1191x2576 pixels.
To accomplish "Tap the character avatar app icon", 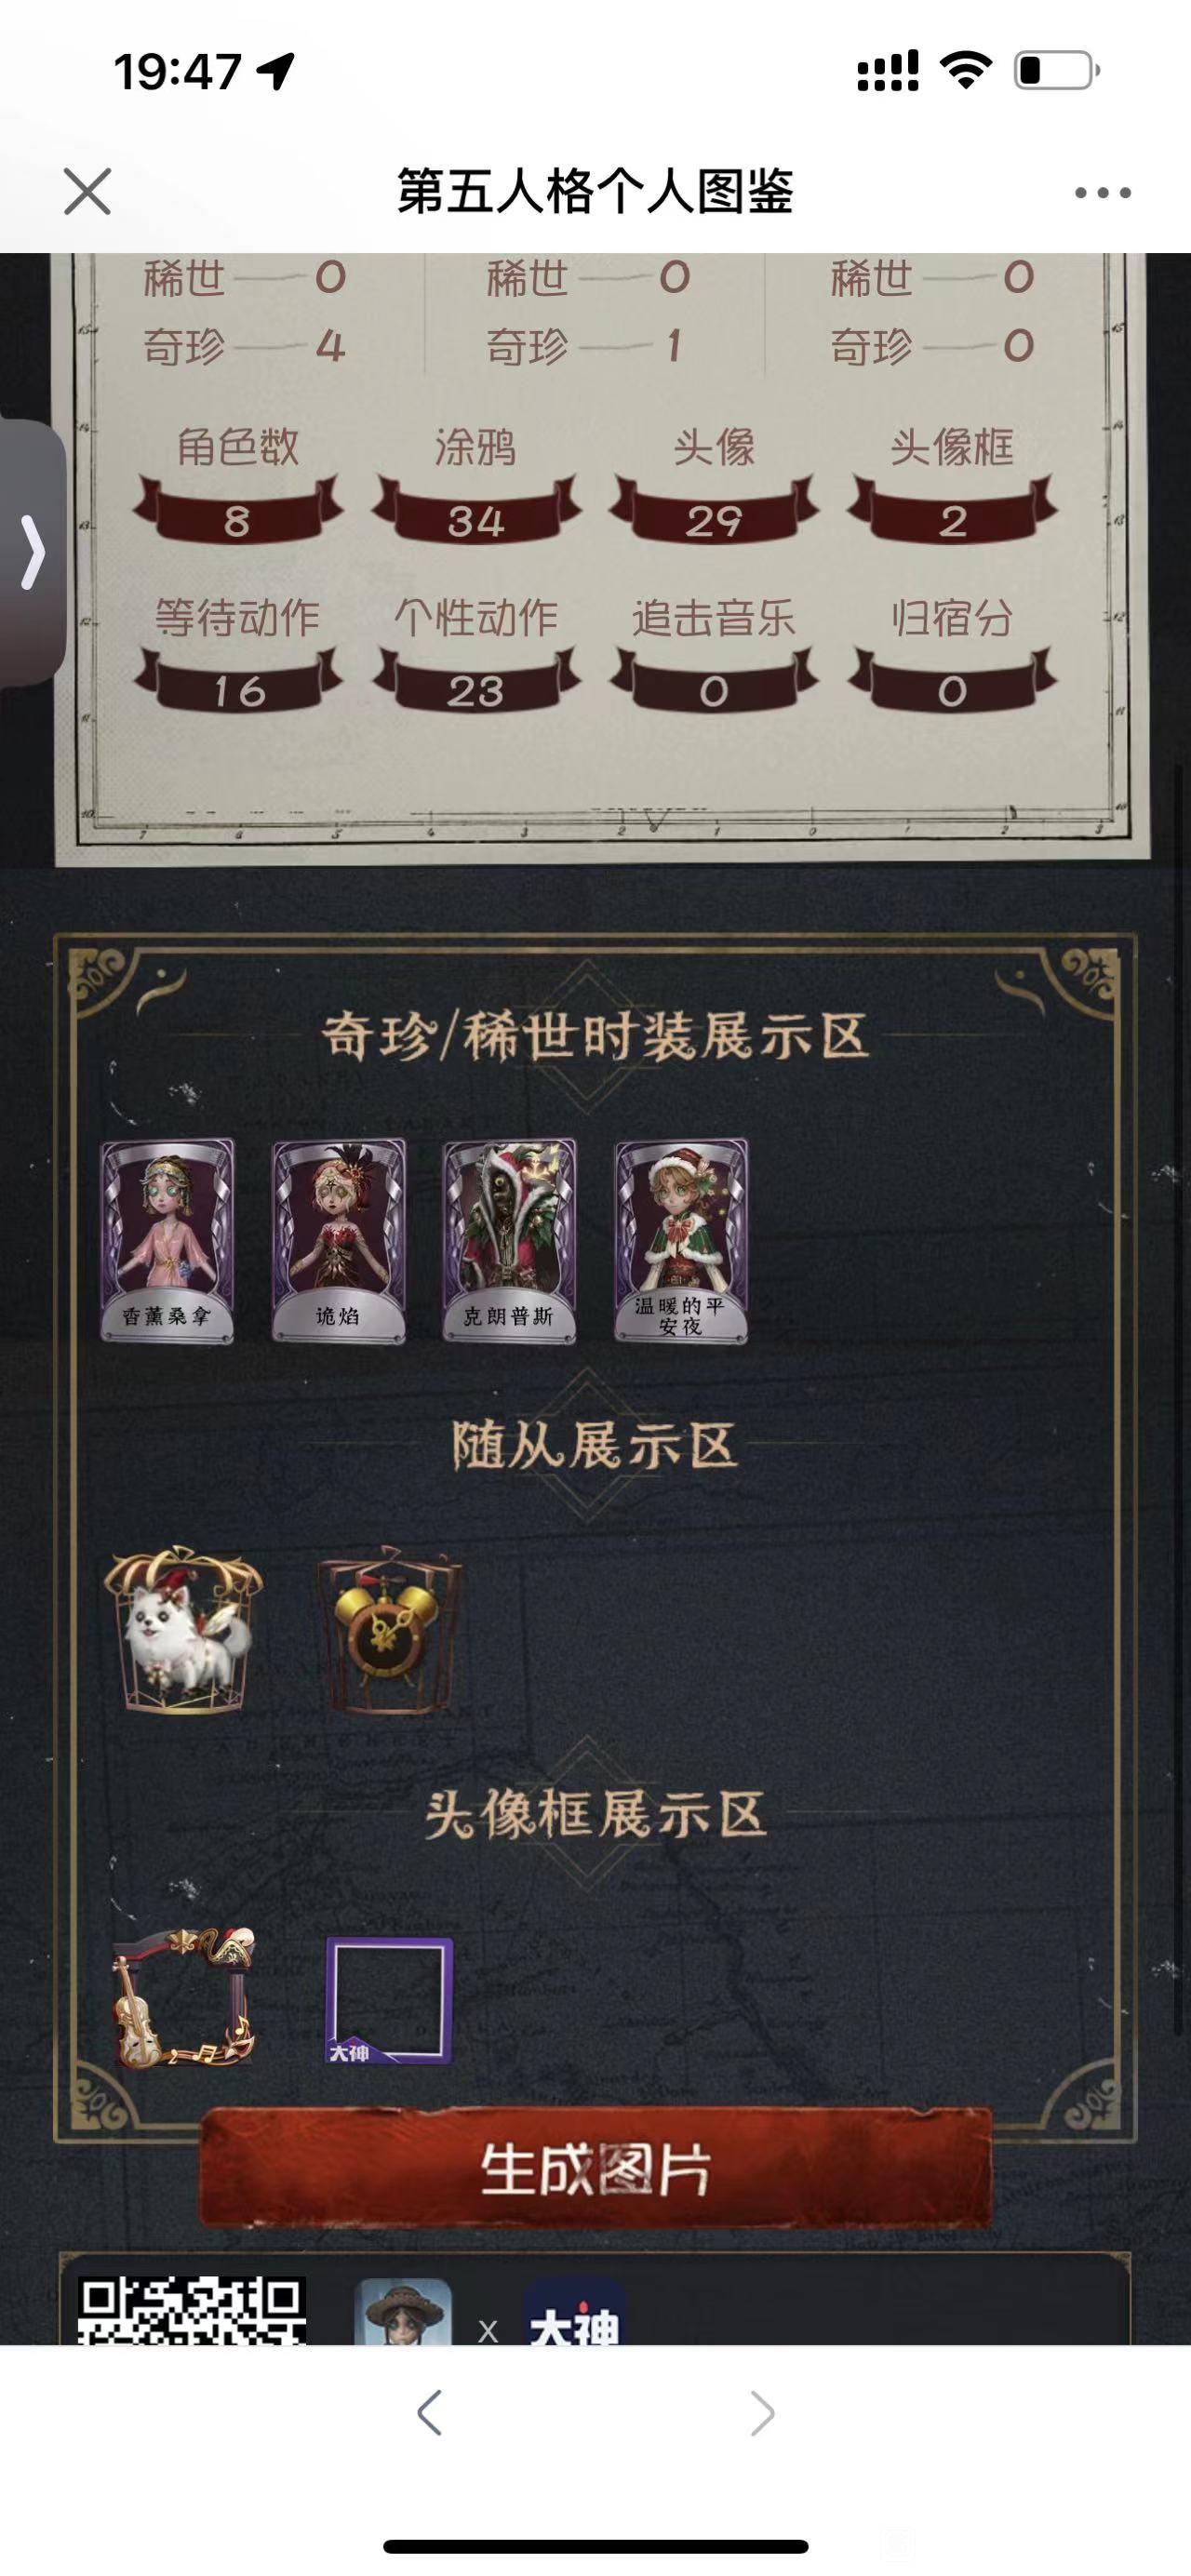I will coord(403,2311).
